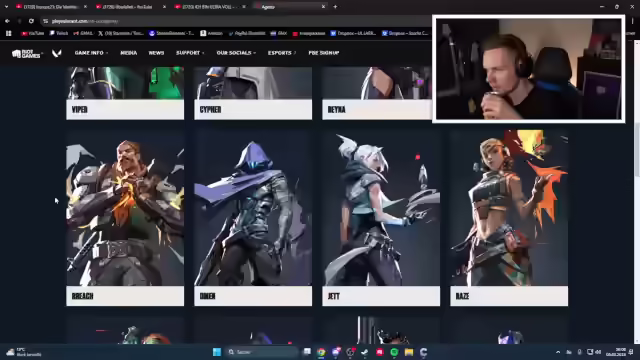The image size is (640, 360).
Task: Open the Riot Games logo menu
Action: (x=27, y=53)
